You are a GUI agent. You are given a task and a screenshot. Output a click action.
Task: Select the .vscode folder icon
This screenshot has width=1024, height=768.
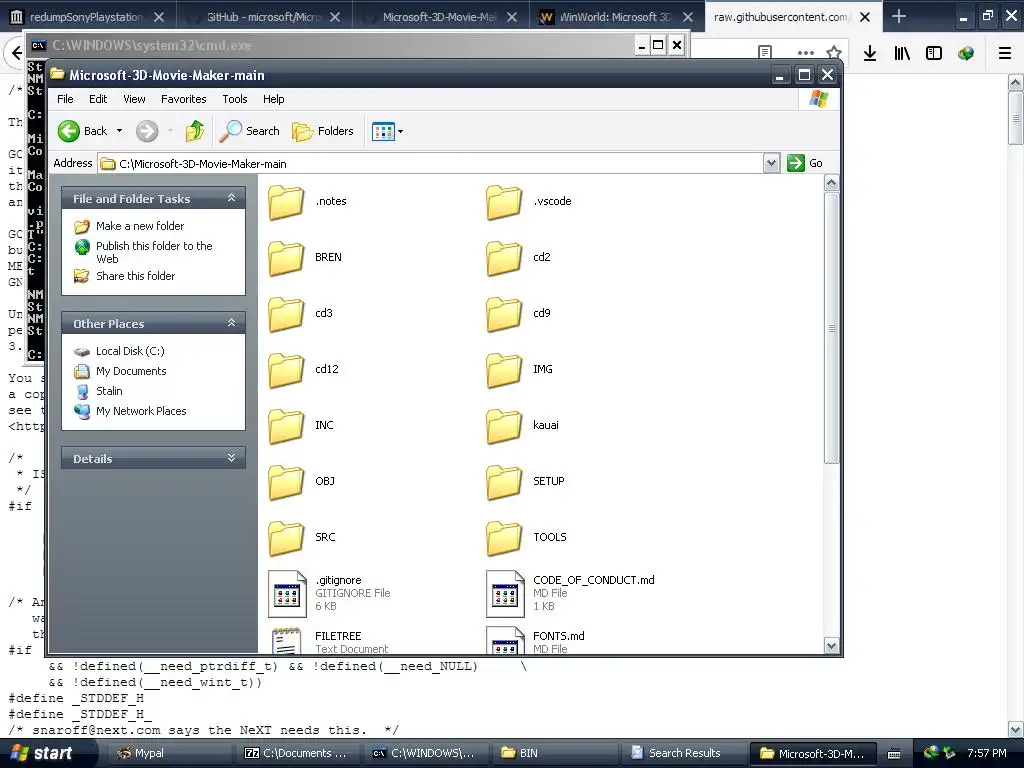[x=504, y=202]
